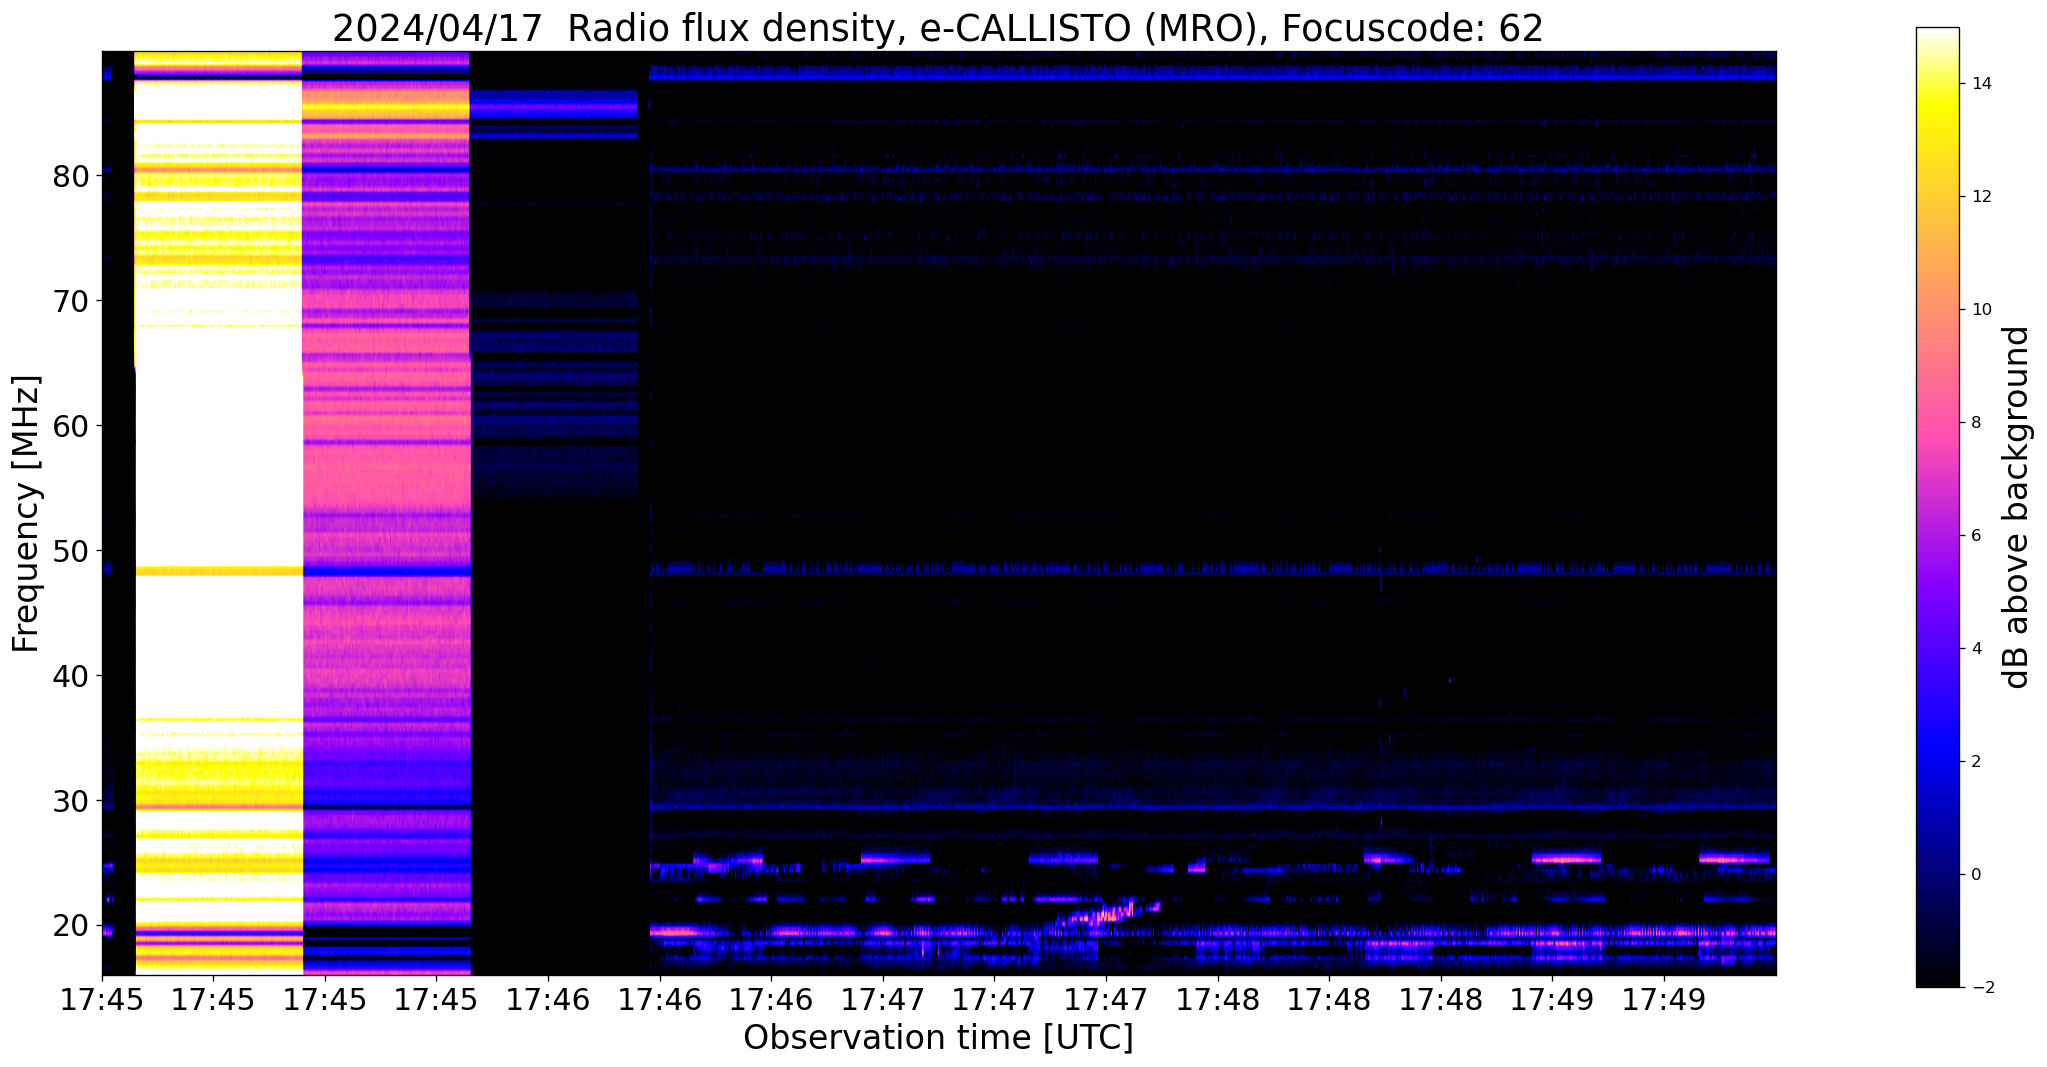Click the plot title mentioning e-CALLISTO (MRO)
The height and width of the screenshot is (1067, 2047).
click(x=938, y=27)
